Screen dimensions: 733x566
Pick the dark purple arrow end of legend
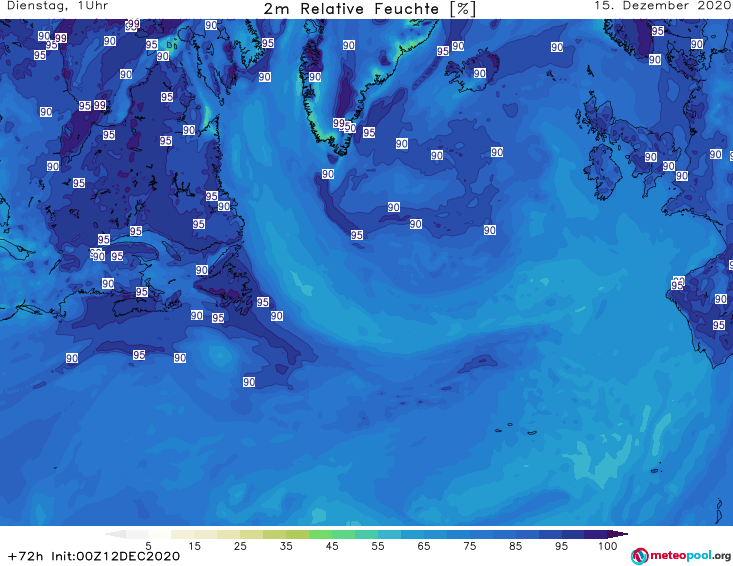pyautogui.click(x=618, y=534)
